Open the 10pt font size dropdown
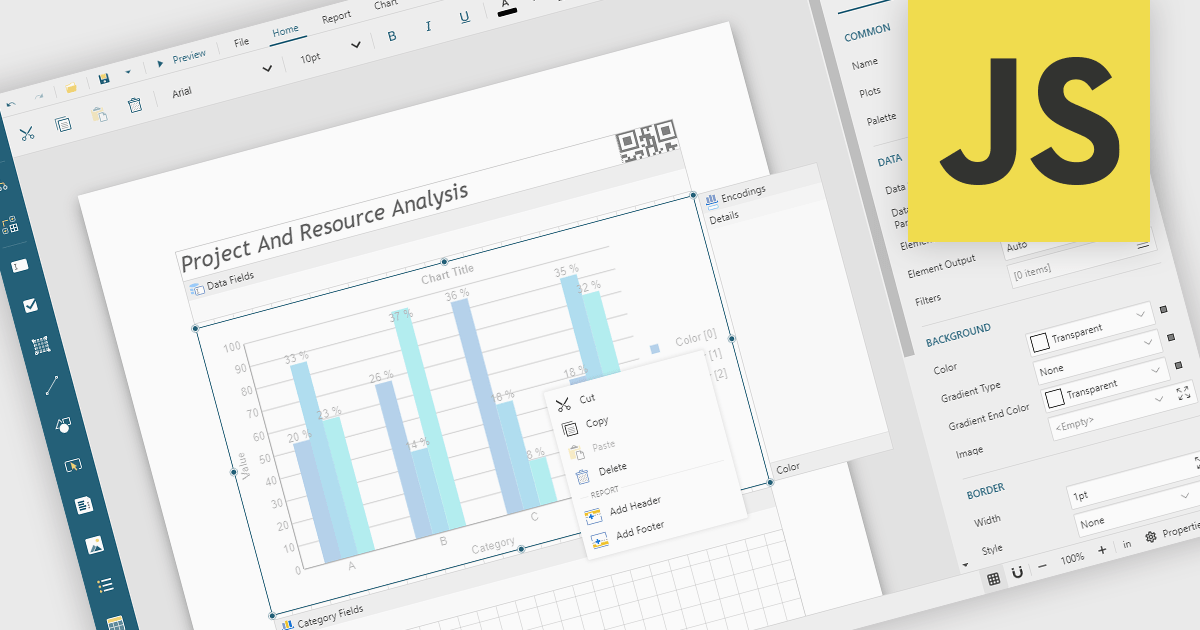This screenshot has width=1200, height=630. [330, 52]
